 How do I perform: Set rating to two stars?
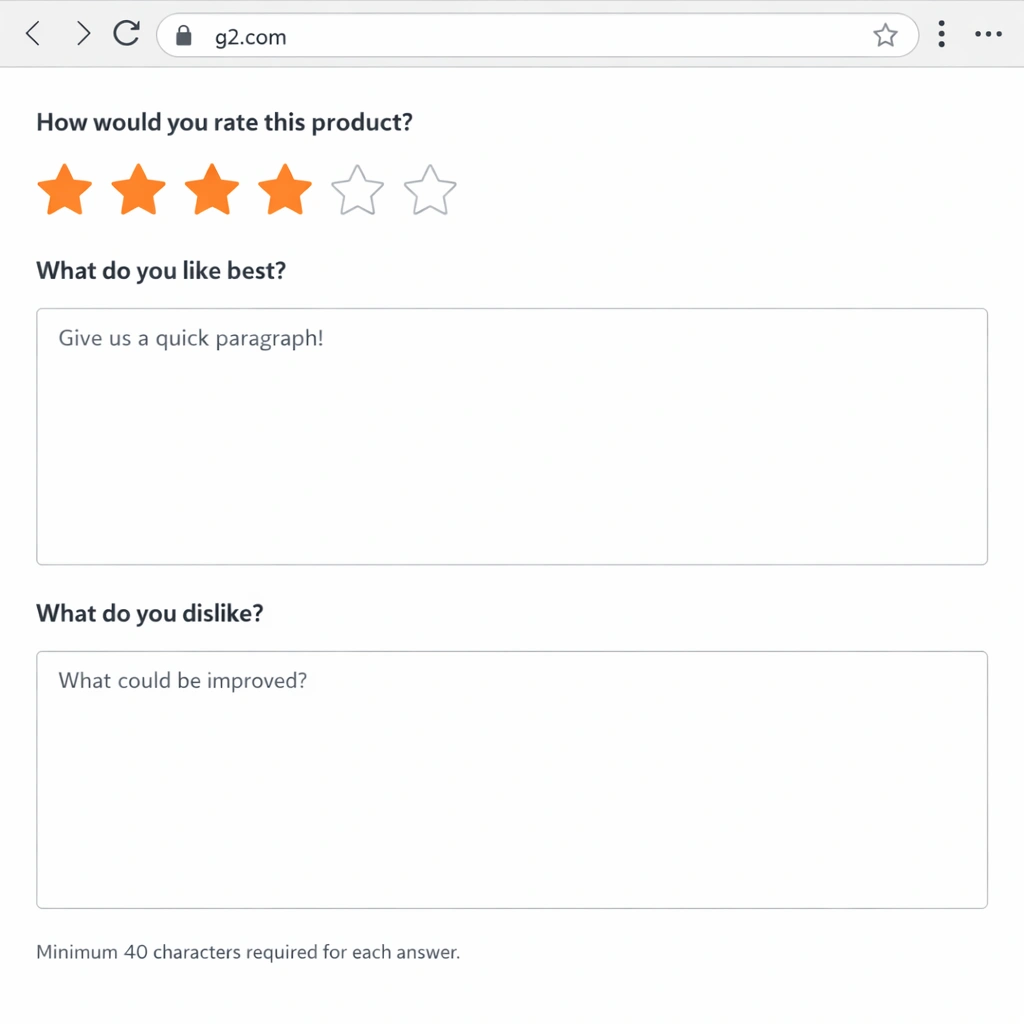coord(138,190)
